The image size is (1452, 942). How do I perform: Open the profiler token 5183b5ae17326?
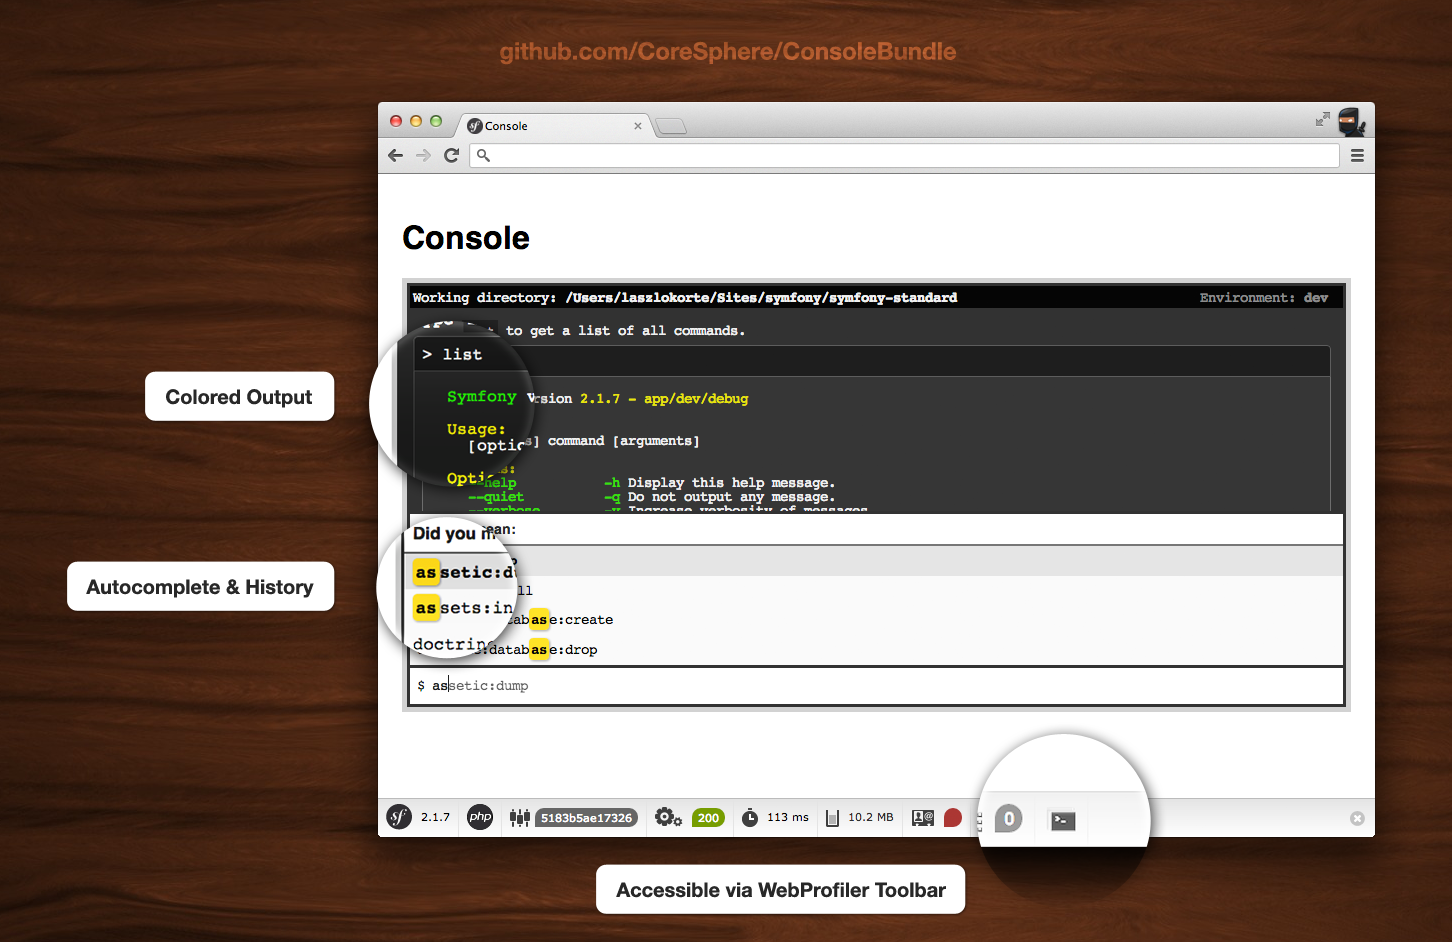(x=587, y=818)
